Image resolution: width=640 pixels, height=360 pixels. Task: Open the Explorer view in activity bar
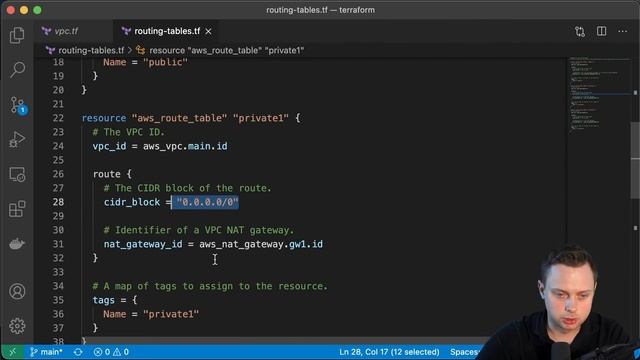pyautogui.click(x=17, y=35)
